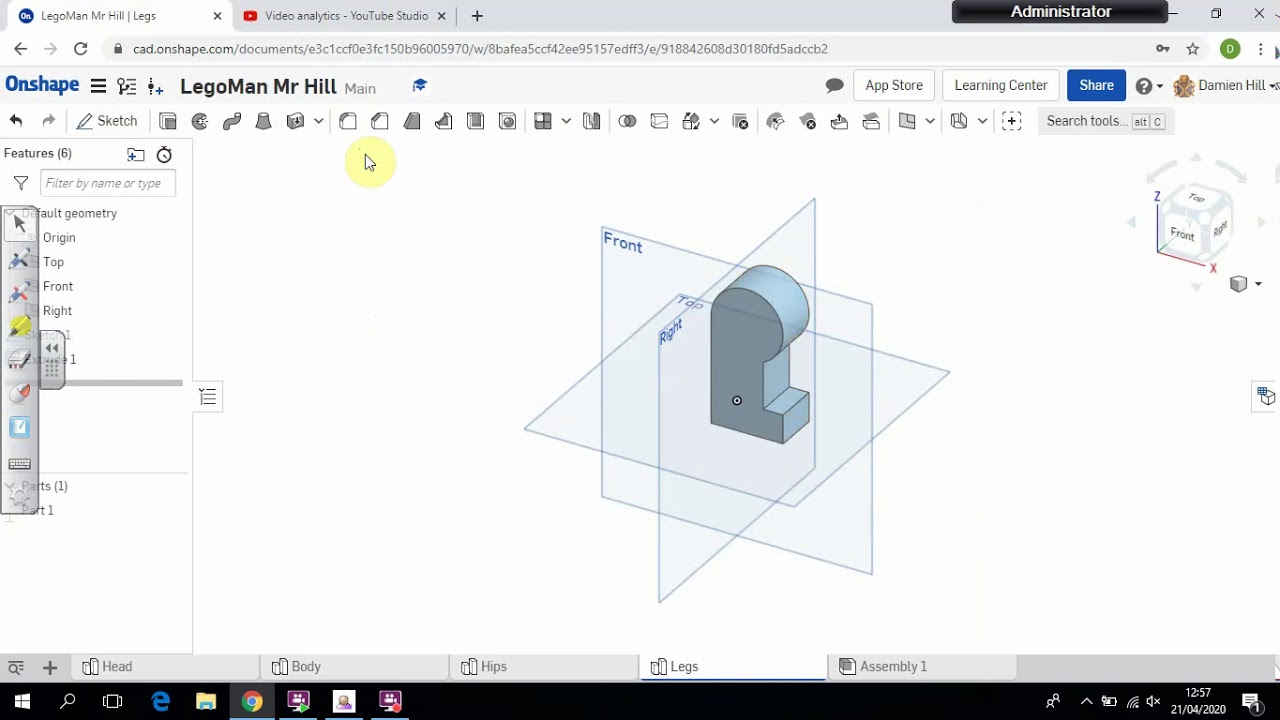This screenshot has width=1280, height=720.
Task: Select the Chamfer tool
Action: pos(380,121)
